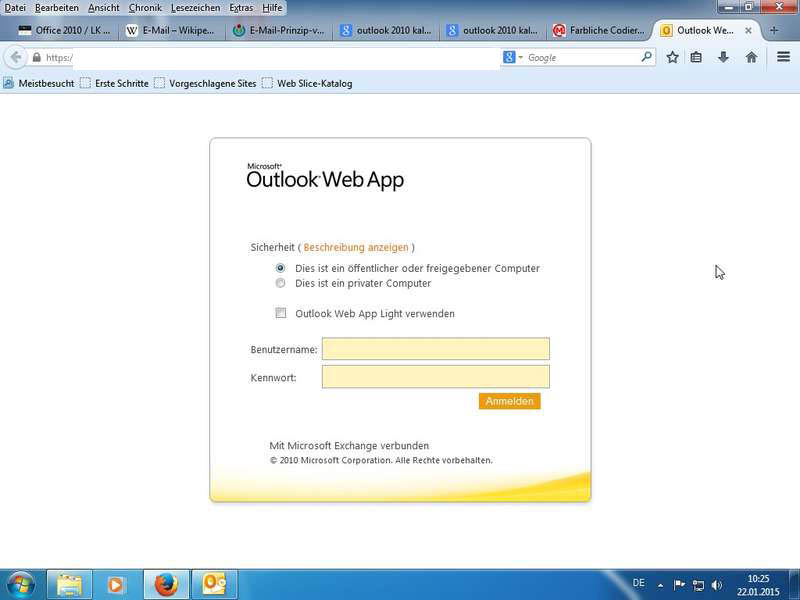The image size is (800, 600).
Task: Open the downloads arrow icon
Action: 723,57
